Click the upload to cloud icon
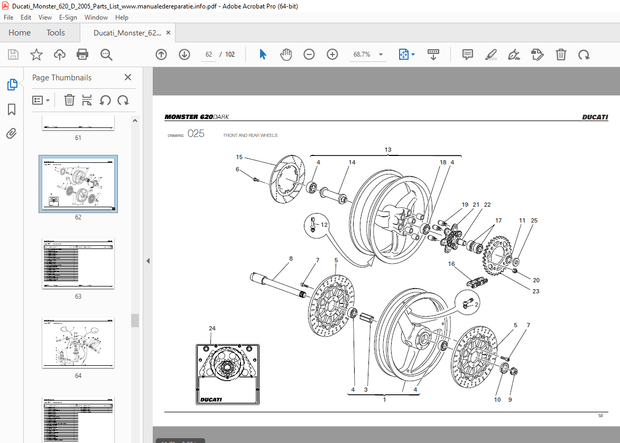The image size is (620, 443). 59,54
